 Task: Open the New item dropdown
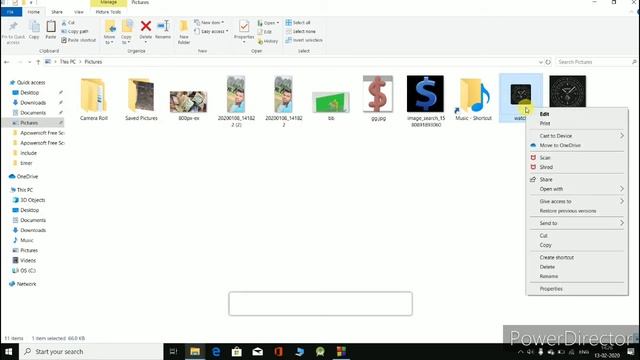point(209,22)
